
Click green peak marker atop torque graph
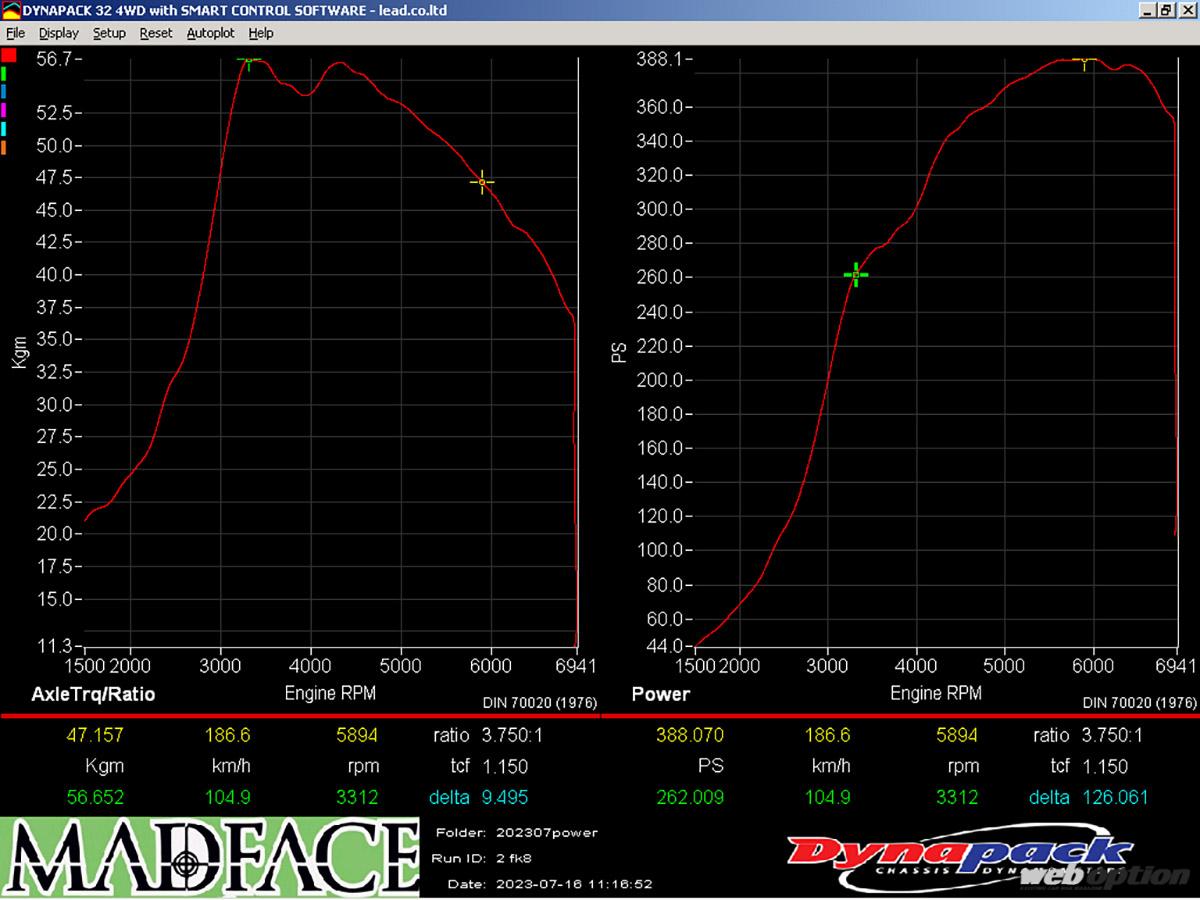pos(248,61)
